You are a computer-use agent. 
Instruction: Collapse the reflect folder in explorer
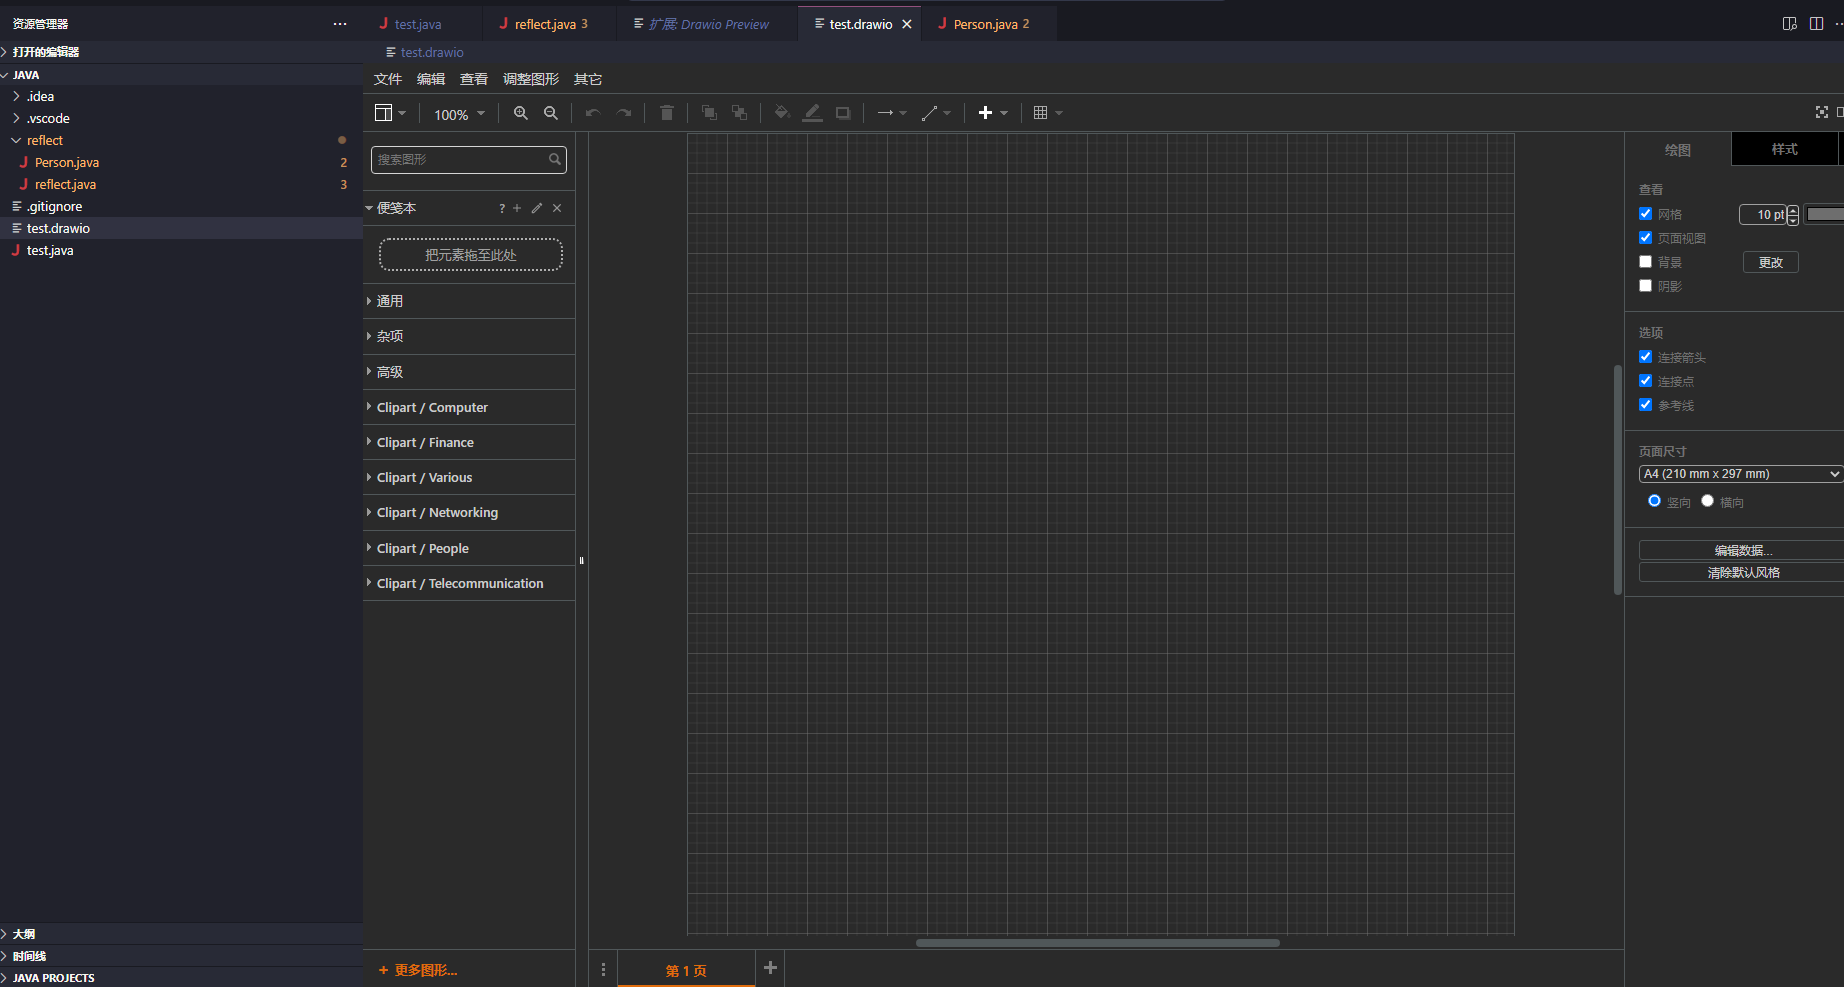181,140
